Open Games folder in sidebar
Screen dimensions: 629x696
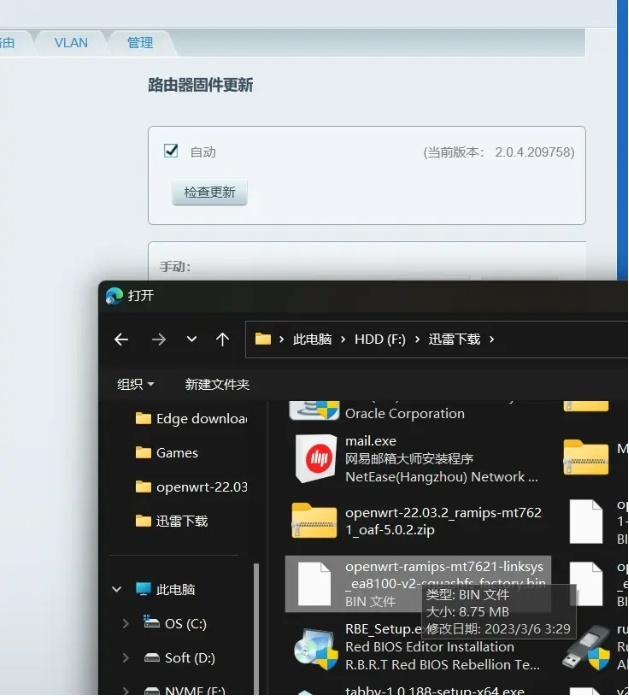(167, 453)
